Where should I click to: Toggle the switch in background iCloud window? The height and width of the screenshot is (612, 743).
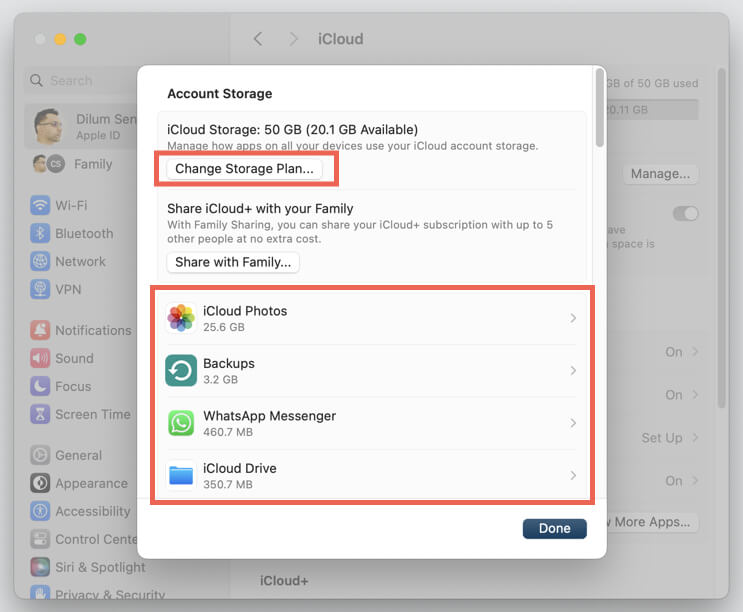click(685, 214)
